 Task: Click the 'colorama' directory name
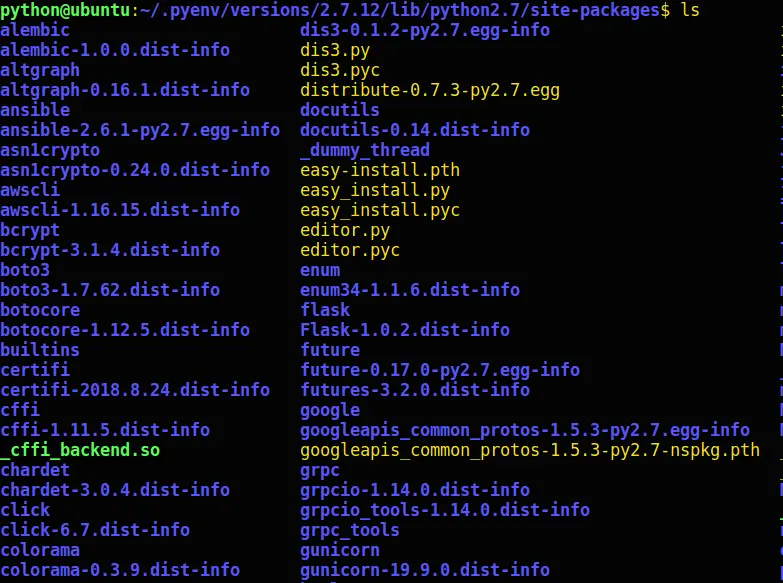tap(40, 550)
